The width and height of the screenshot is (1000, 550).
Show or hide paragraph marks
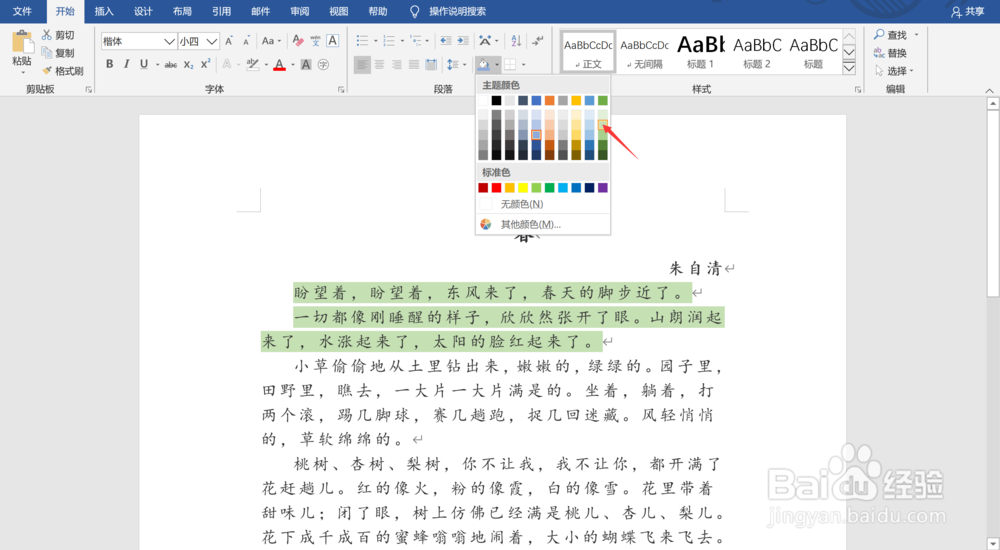[x=538, y=41]
